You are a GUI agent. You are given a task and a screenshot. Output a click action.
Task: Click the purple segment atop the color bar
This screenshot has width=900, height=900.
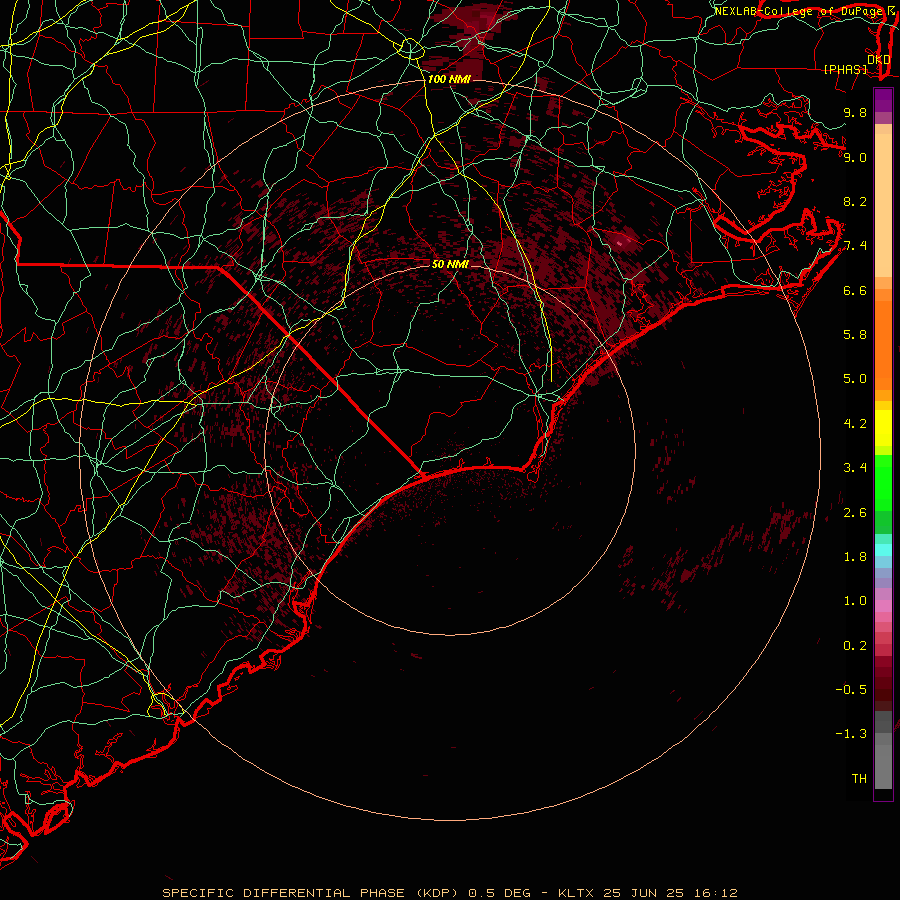883,100
